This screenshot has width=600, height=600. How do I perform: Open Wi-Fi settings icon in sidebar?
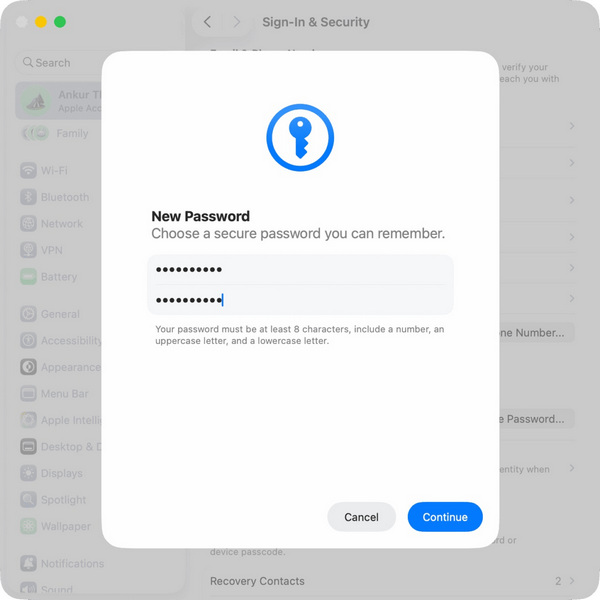(28, 170)
